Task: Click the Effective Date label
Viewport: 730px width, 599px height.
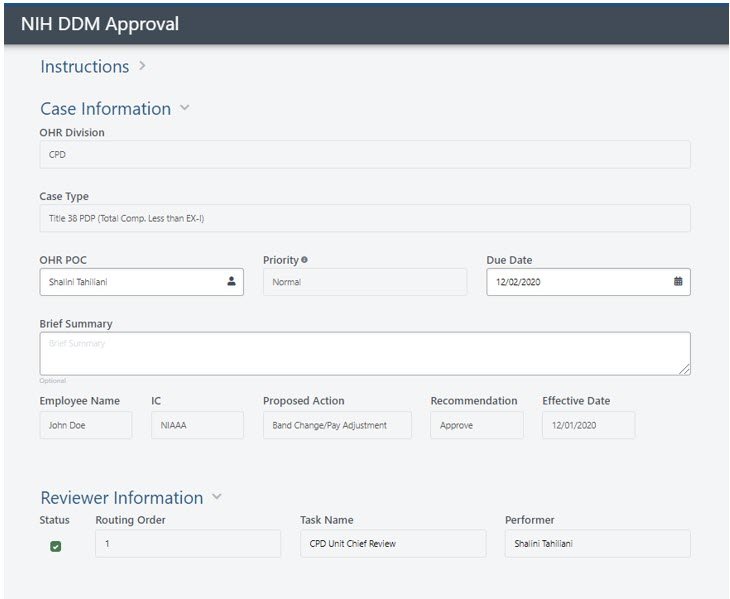Action: (x=576, y=401)
